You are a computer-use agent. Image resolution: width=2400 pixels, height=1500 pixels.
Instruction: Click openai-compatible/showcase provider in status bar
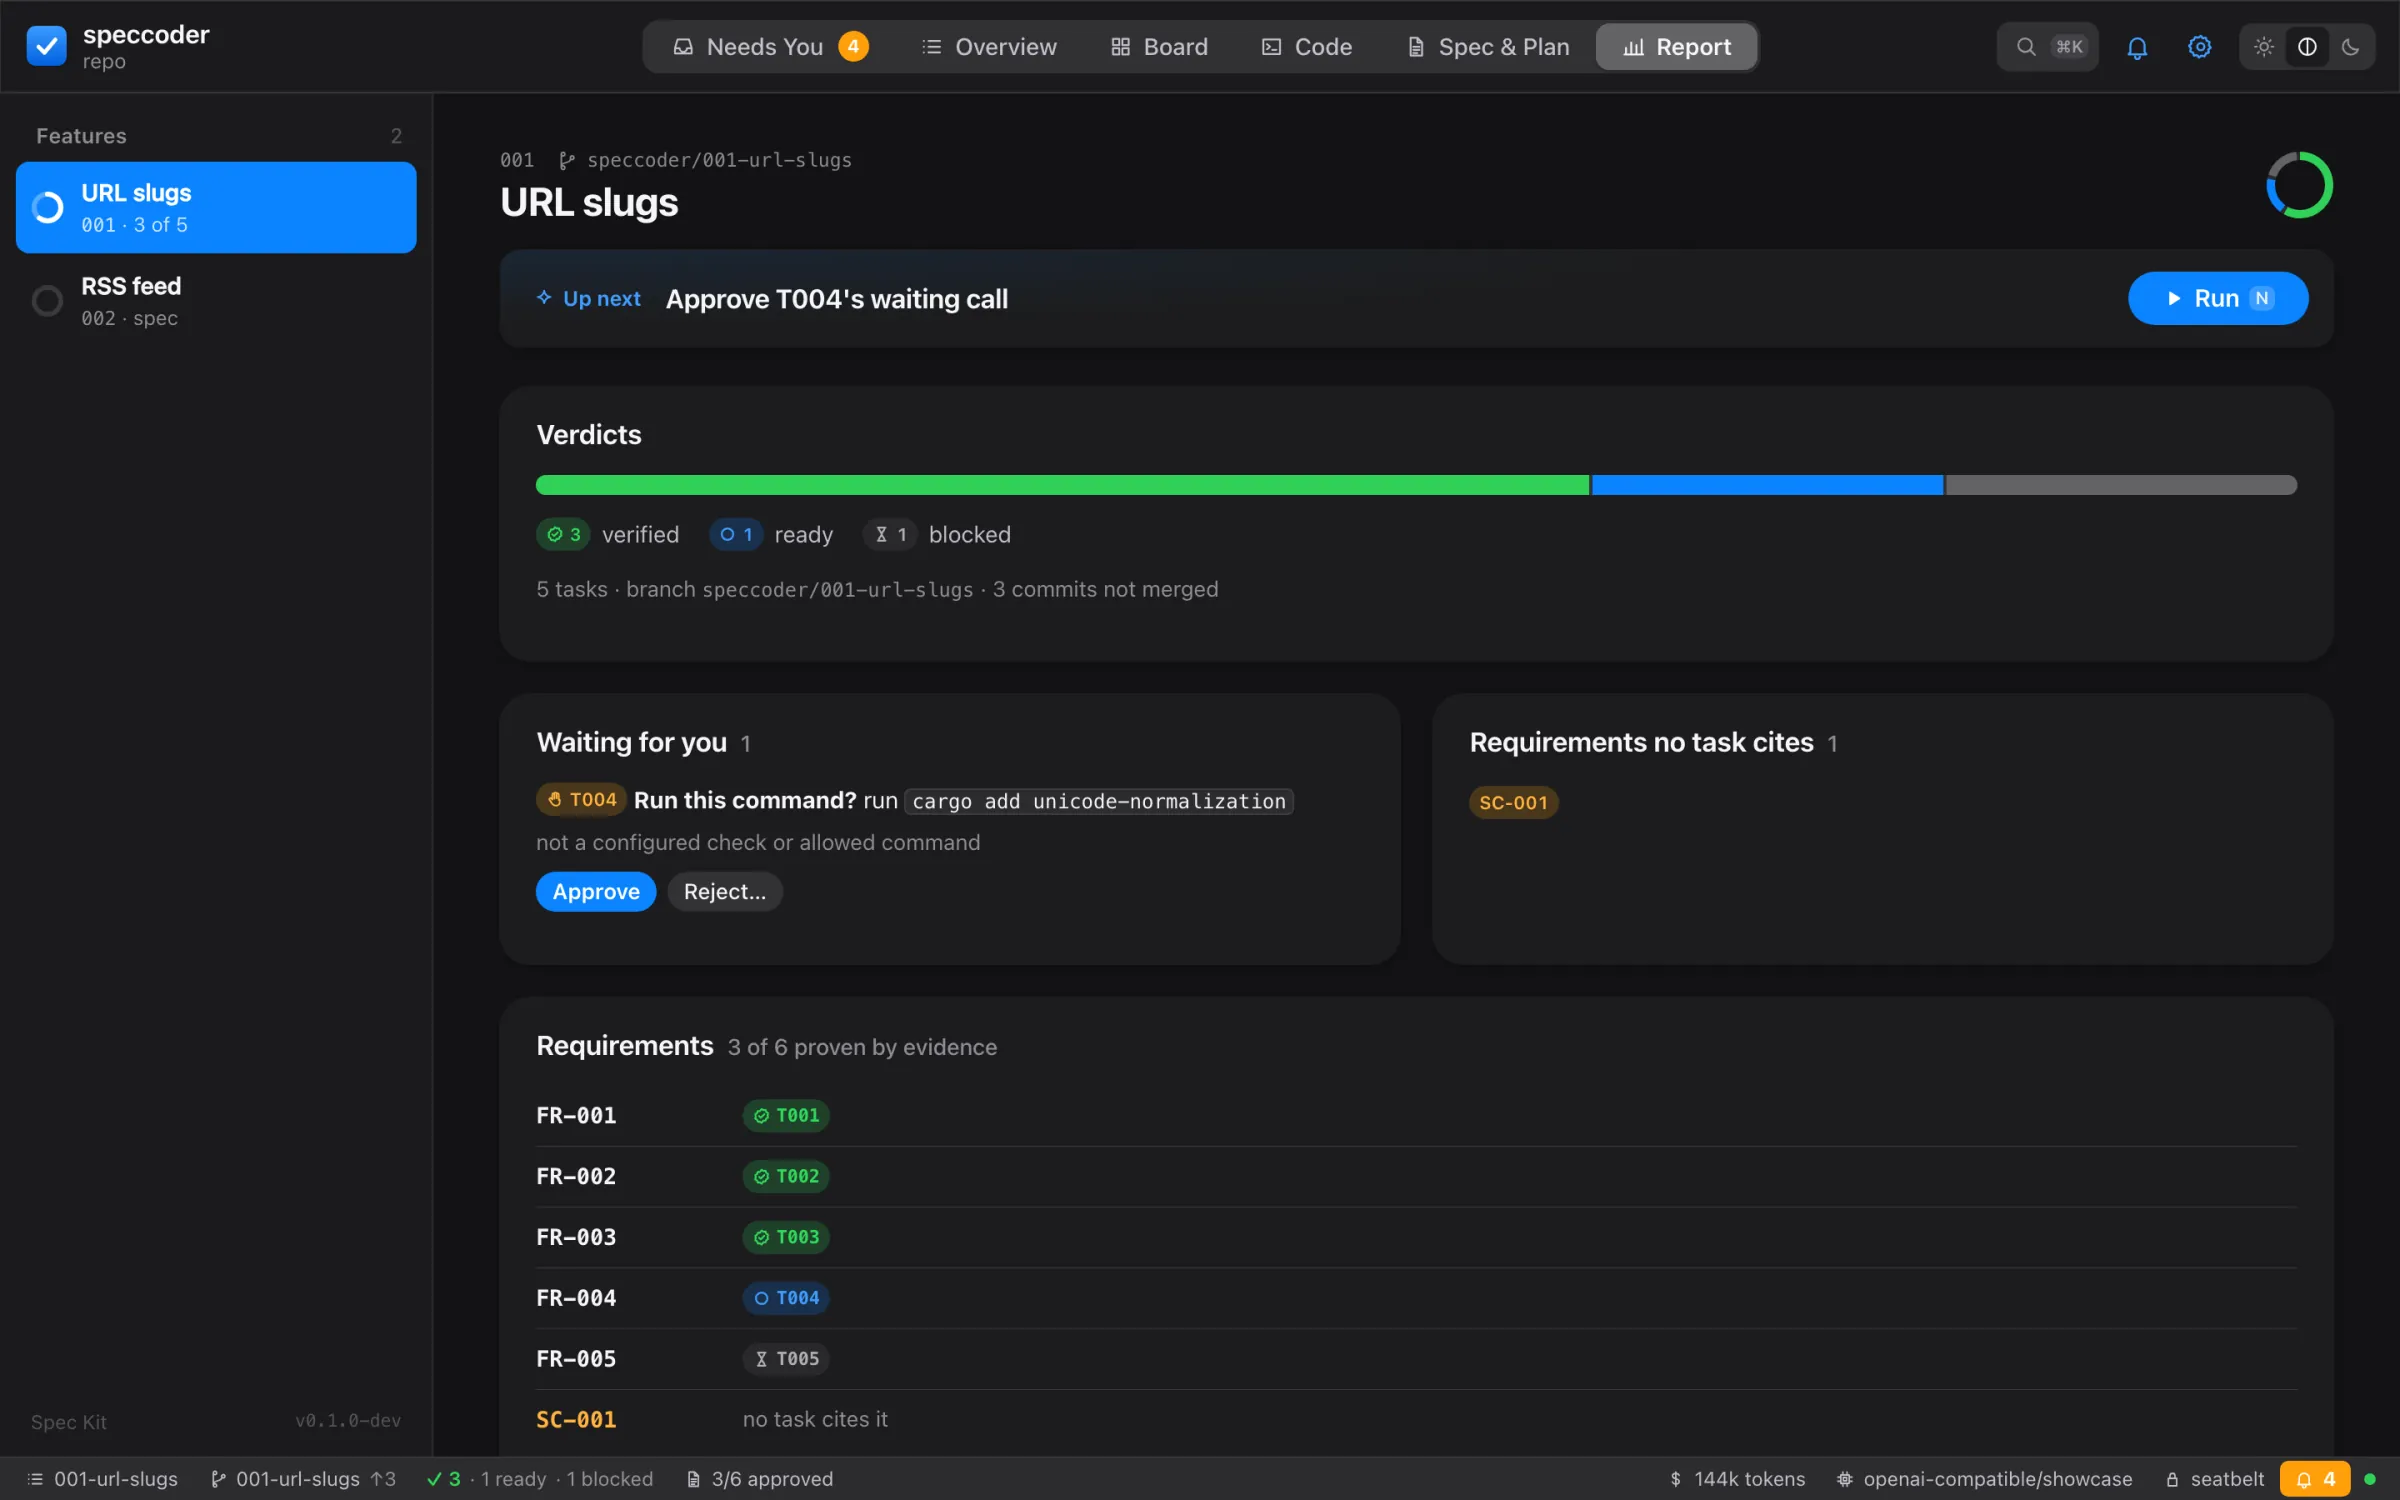pos(1984,1479)
